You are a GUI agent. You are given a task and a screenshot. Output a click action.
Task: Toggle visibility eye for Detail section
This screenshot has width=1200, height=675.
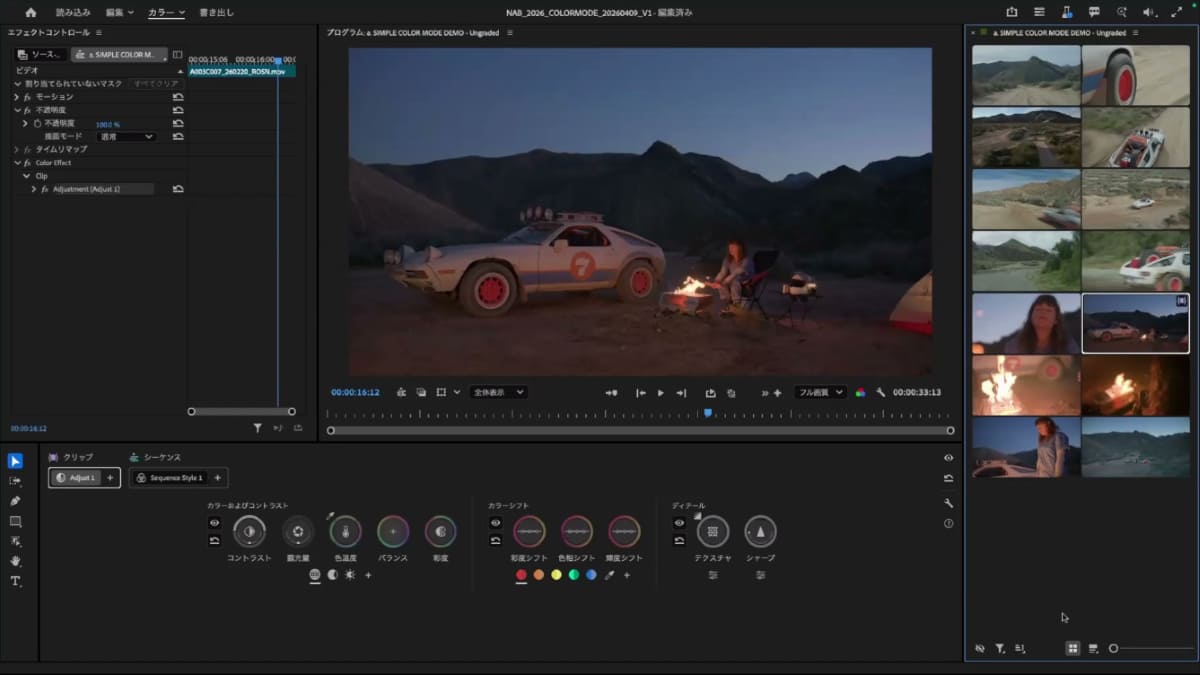tap(679, 522)
